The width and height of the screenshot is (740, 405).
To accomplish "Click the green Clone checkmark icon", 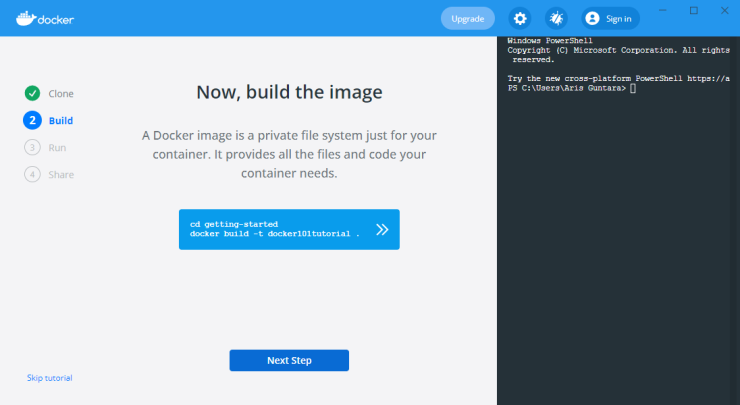I will [33, 93].
